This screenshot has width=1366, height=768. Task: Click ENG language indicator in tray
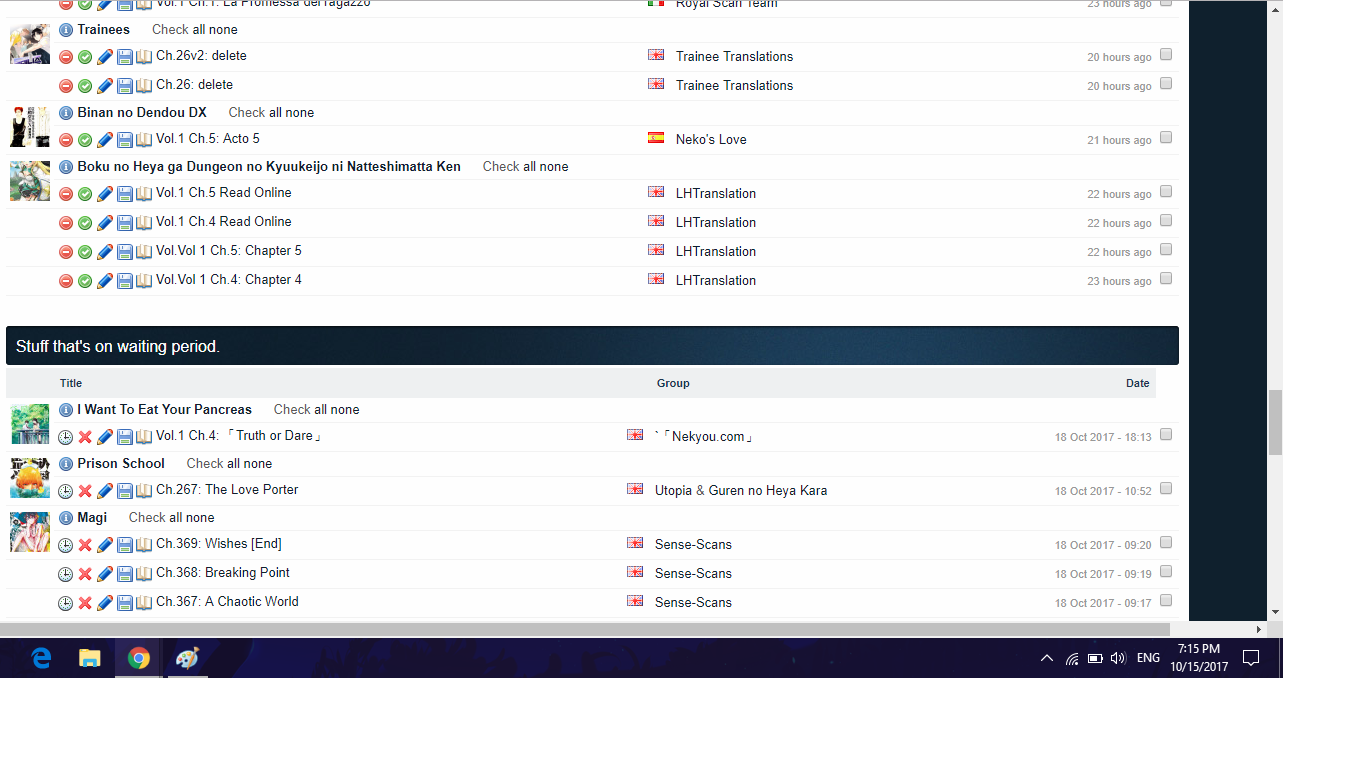(x=1148, y=658)
